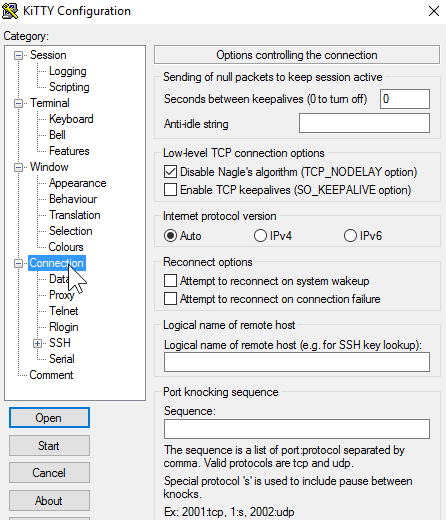446x520 pixels.
Task: Click the port knocking Sequence input field
Action: (297, 429)
